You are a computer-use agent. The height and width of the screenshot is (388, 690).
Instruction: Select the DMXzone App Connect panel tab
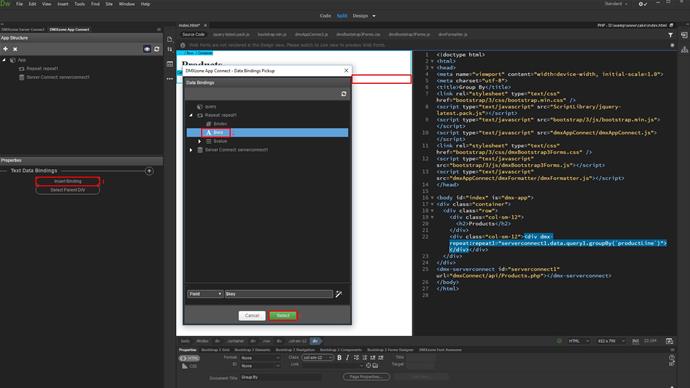[x=69, y=29]
